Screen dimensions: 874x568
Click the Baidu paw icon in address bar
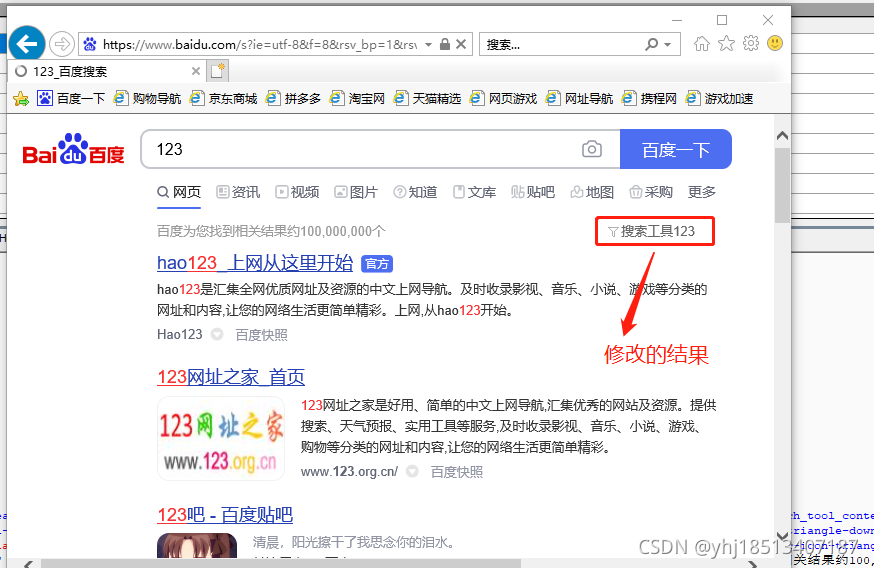pyautogui.click(x=90, y=44)
